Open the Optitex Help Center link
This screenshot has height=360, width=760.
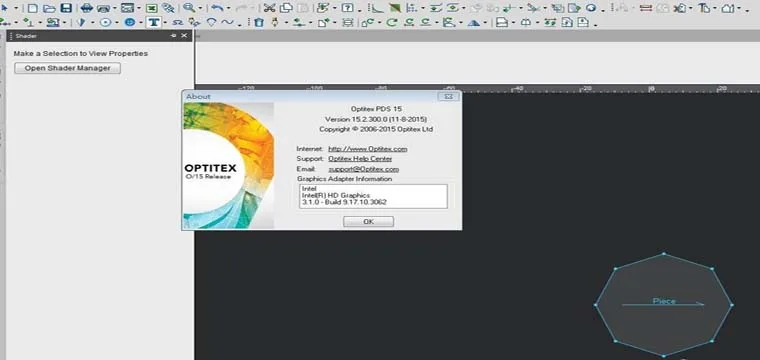coord(360,158)
